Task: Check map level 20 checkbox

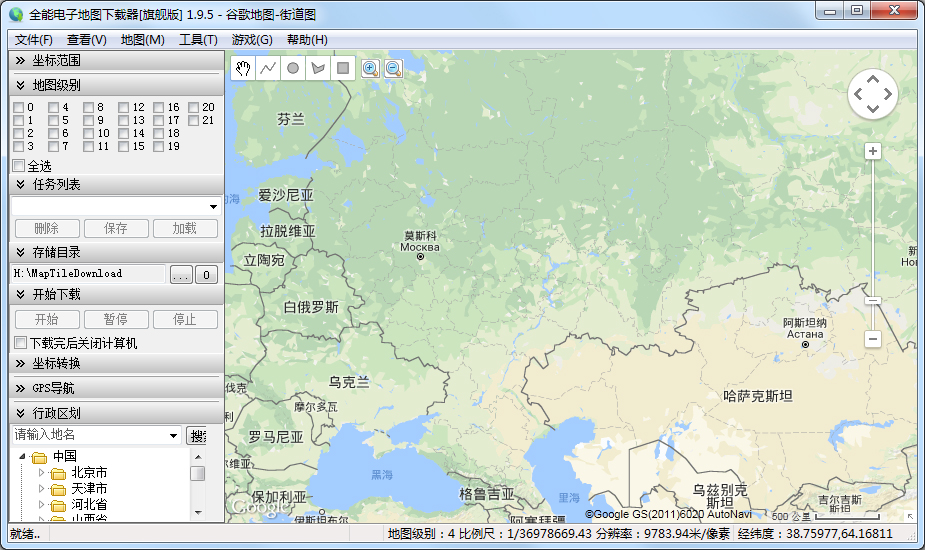Action: point(193,107)
